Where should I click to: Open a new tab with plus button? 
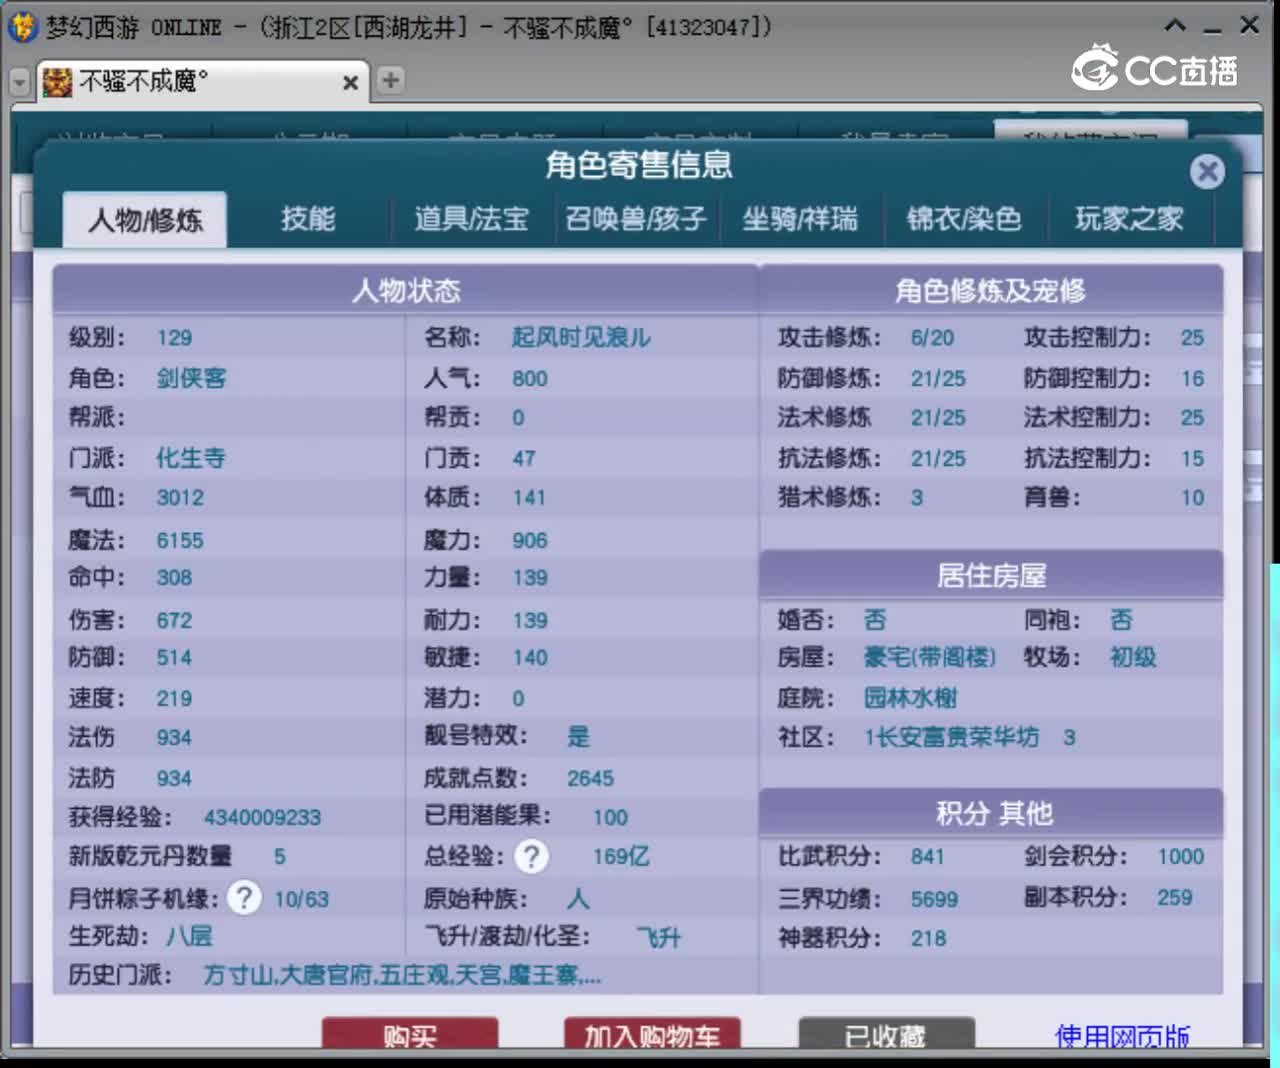(x=390, y=80)
